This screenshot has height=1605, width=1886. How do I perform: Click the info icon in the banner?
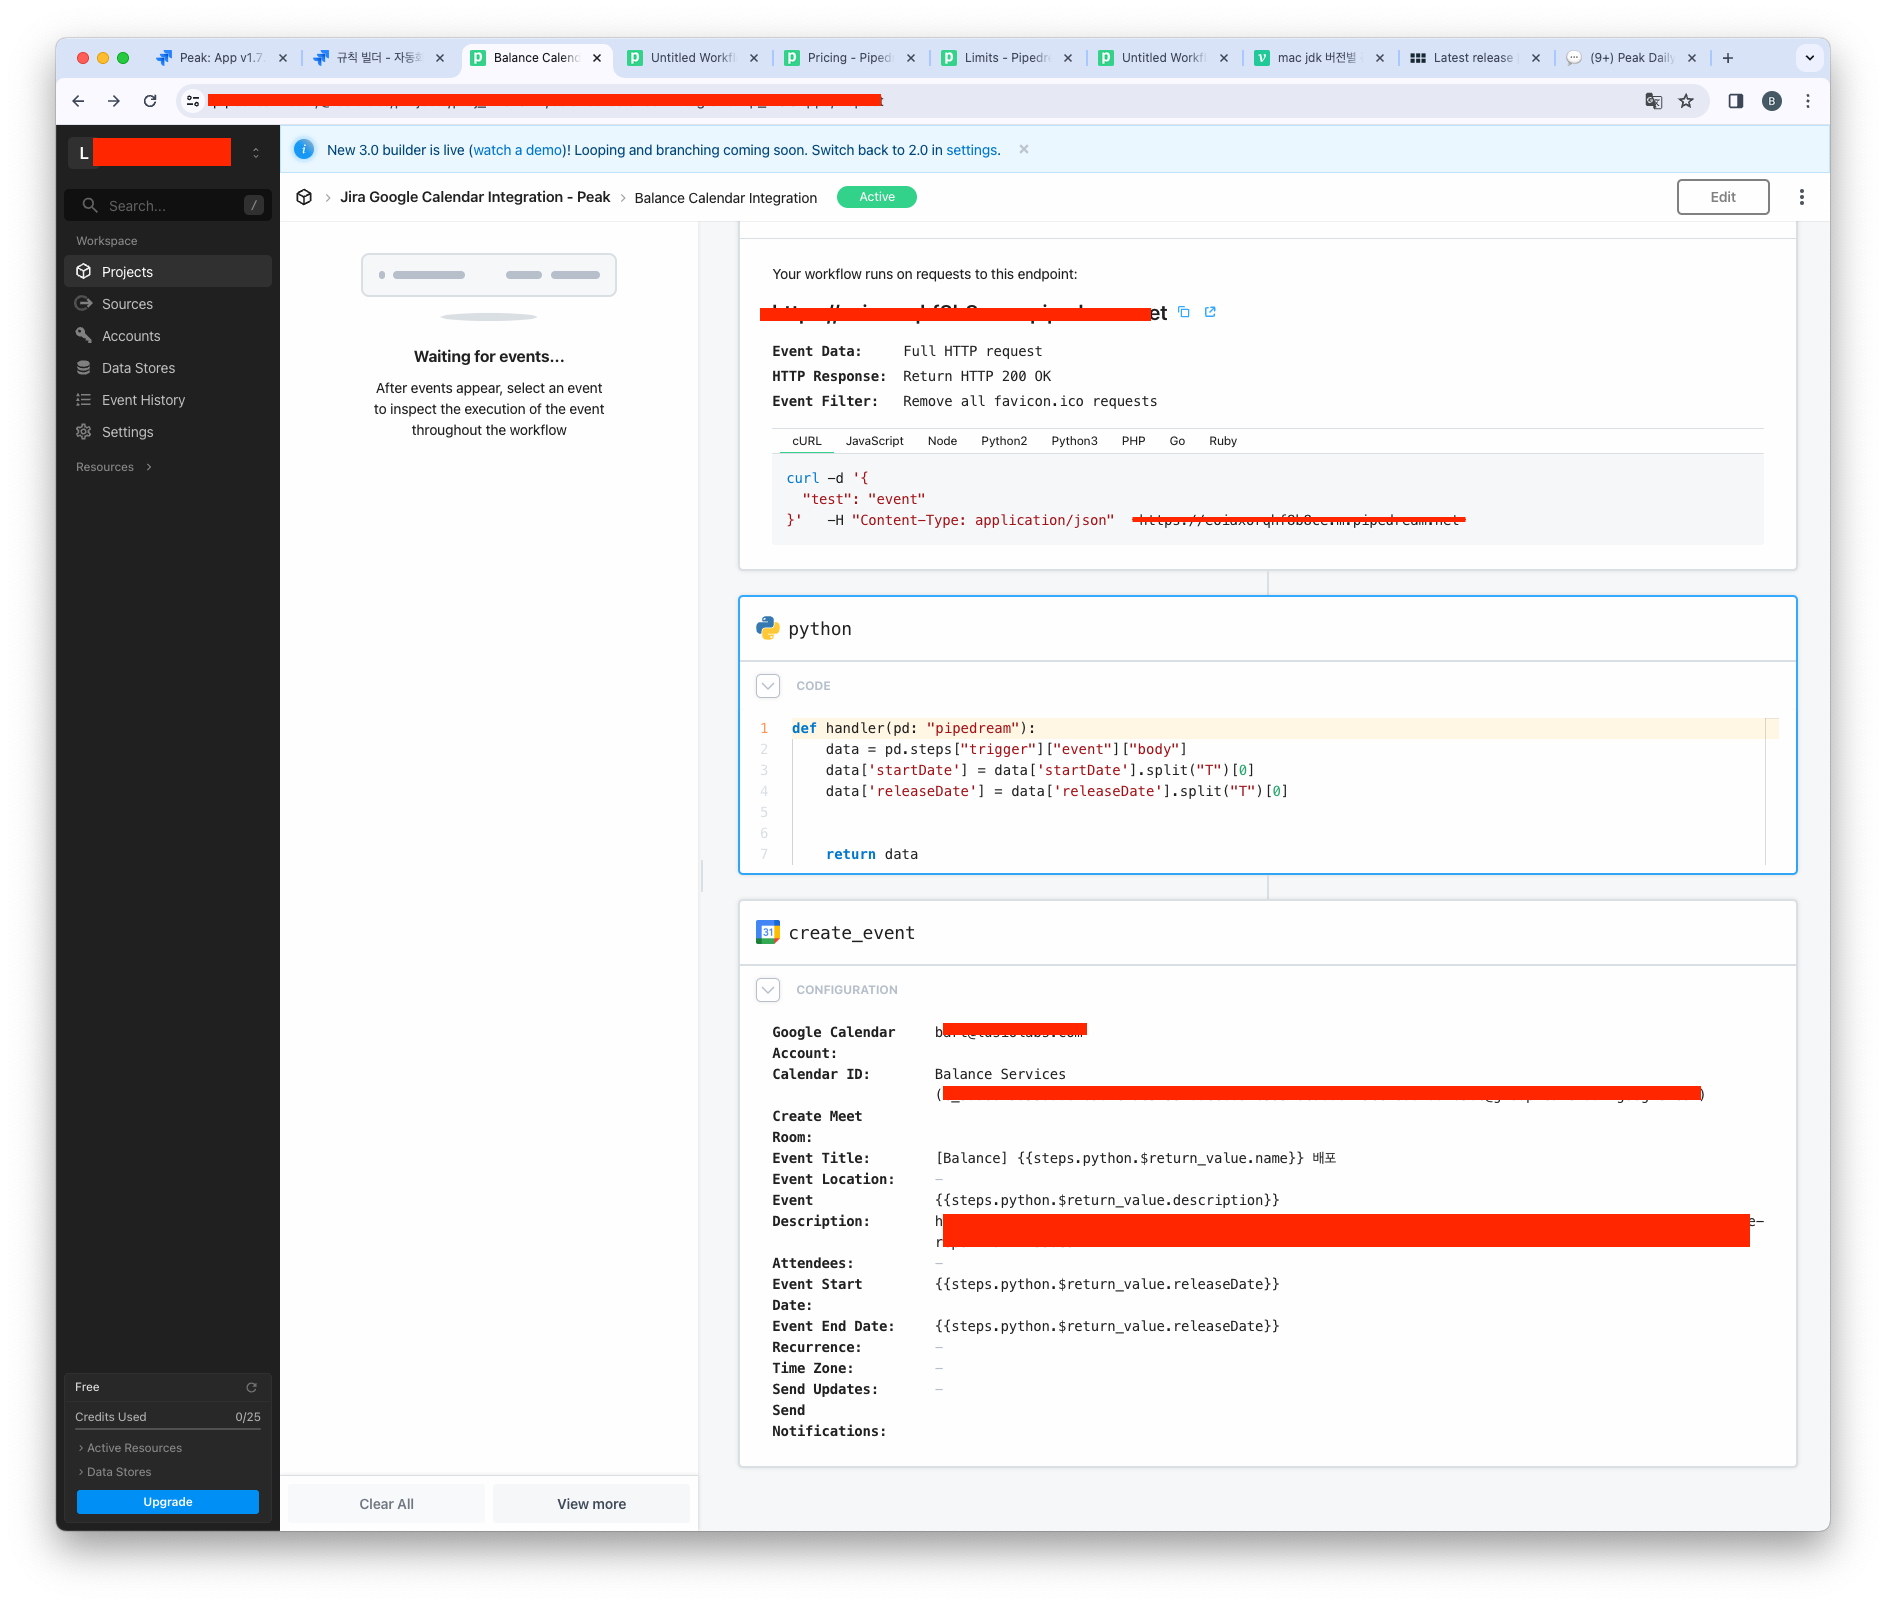[304, 149]
